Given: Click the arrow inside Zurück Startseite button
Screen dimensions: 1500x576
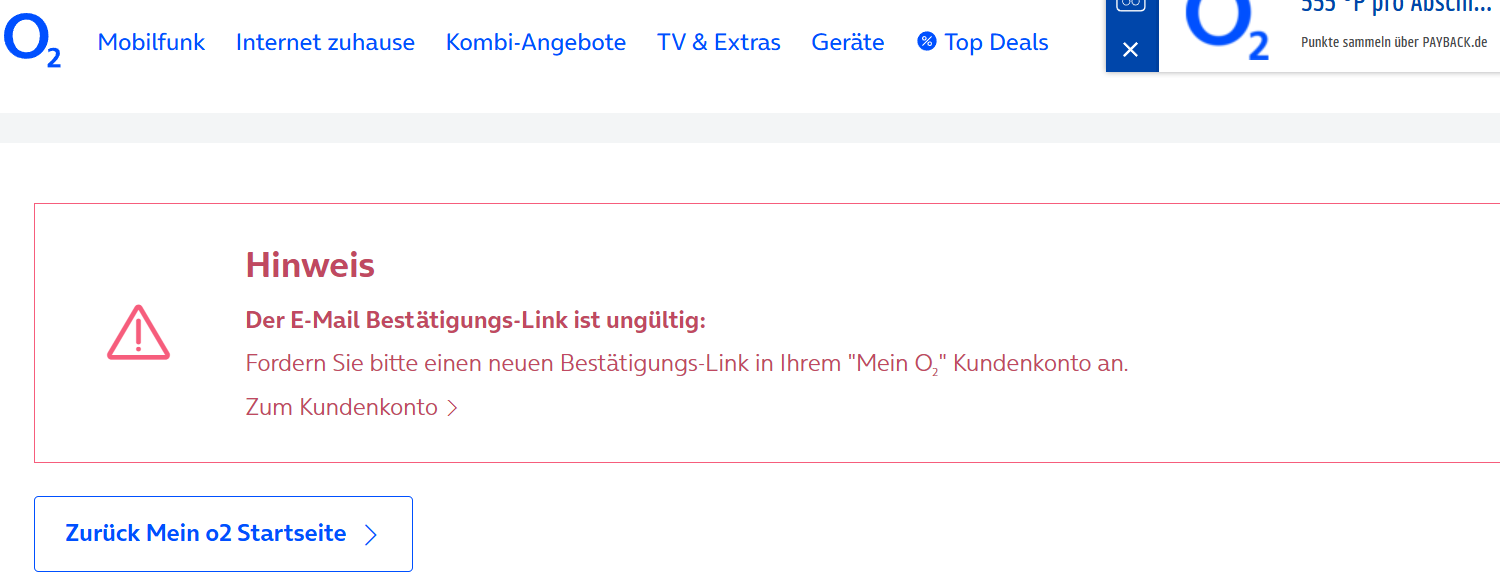Looking at the screenshot, I should [x=371, y=535].
